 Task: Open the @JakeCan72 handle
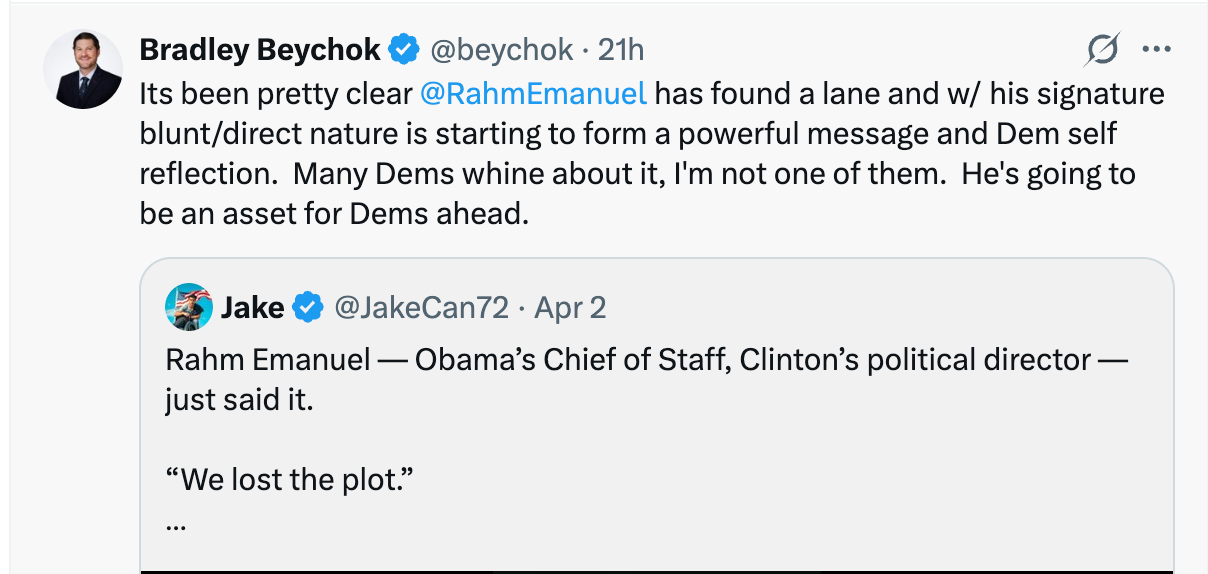click(421, 307)
